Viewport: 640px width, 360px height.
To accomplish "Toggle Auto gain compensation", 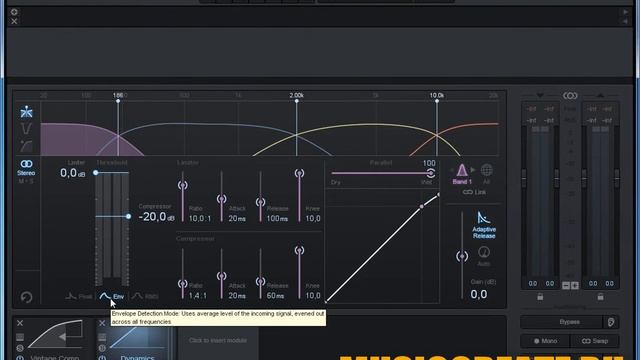I will click(x=484, y=256).
